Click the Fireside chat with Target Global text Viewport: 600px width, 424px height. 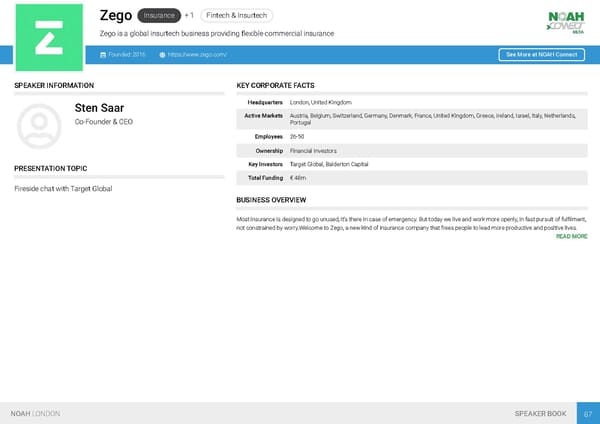62,189
